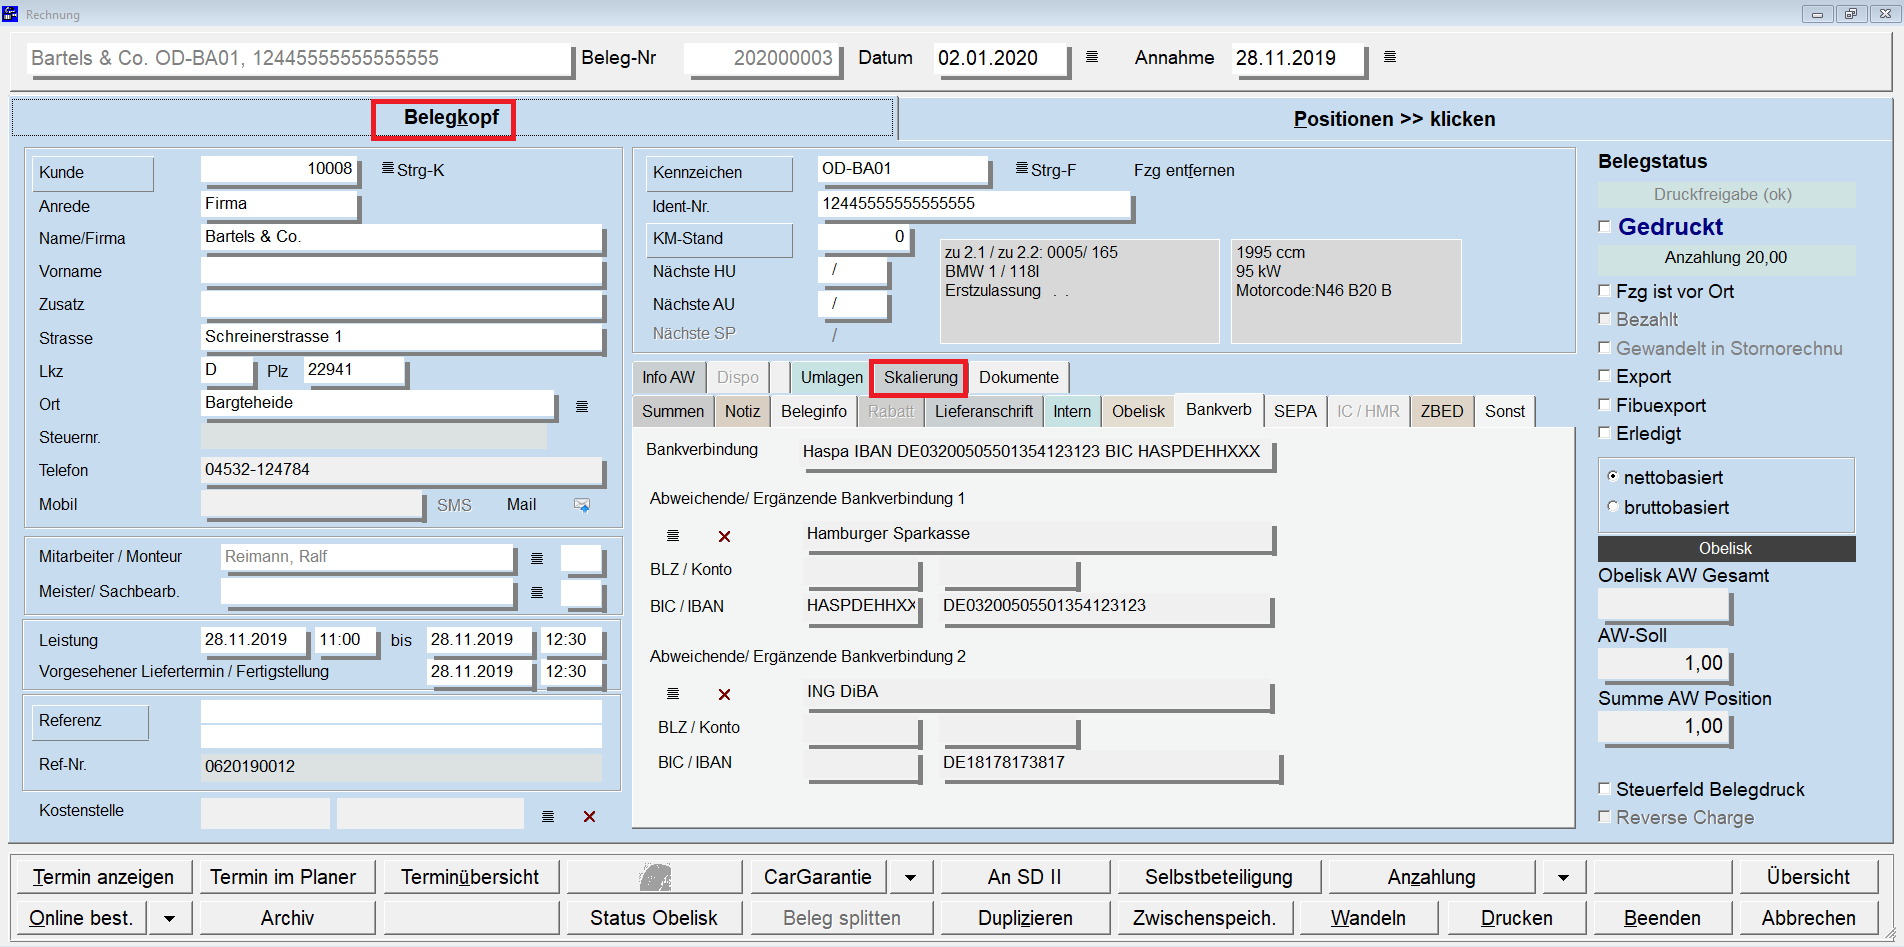
Task: Click the Bankverbindung field with Haspa IBAN
Action: point(1036,452)
